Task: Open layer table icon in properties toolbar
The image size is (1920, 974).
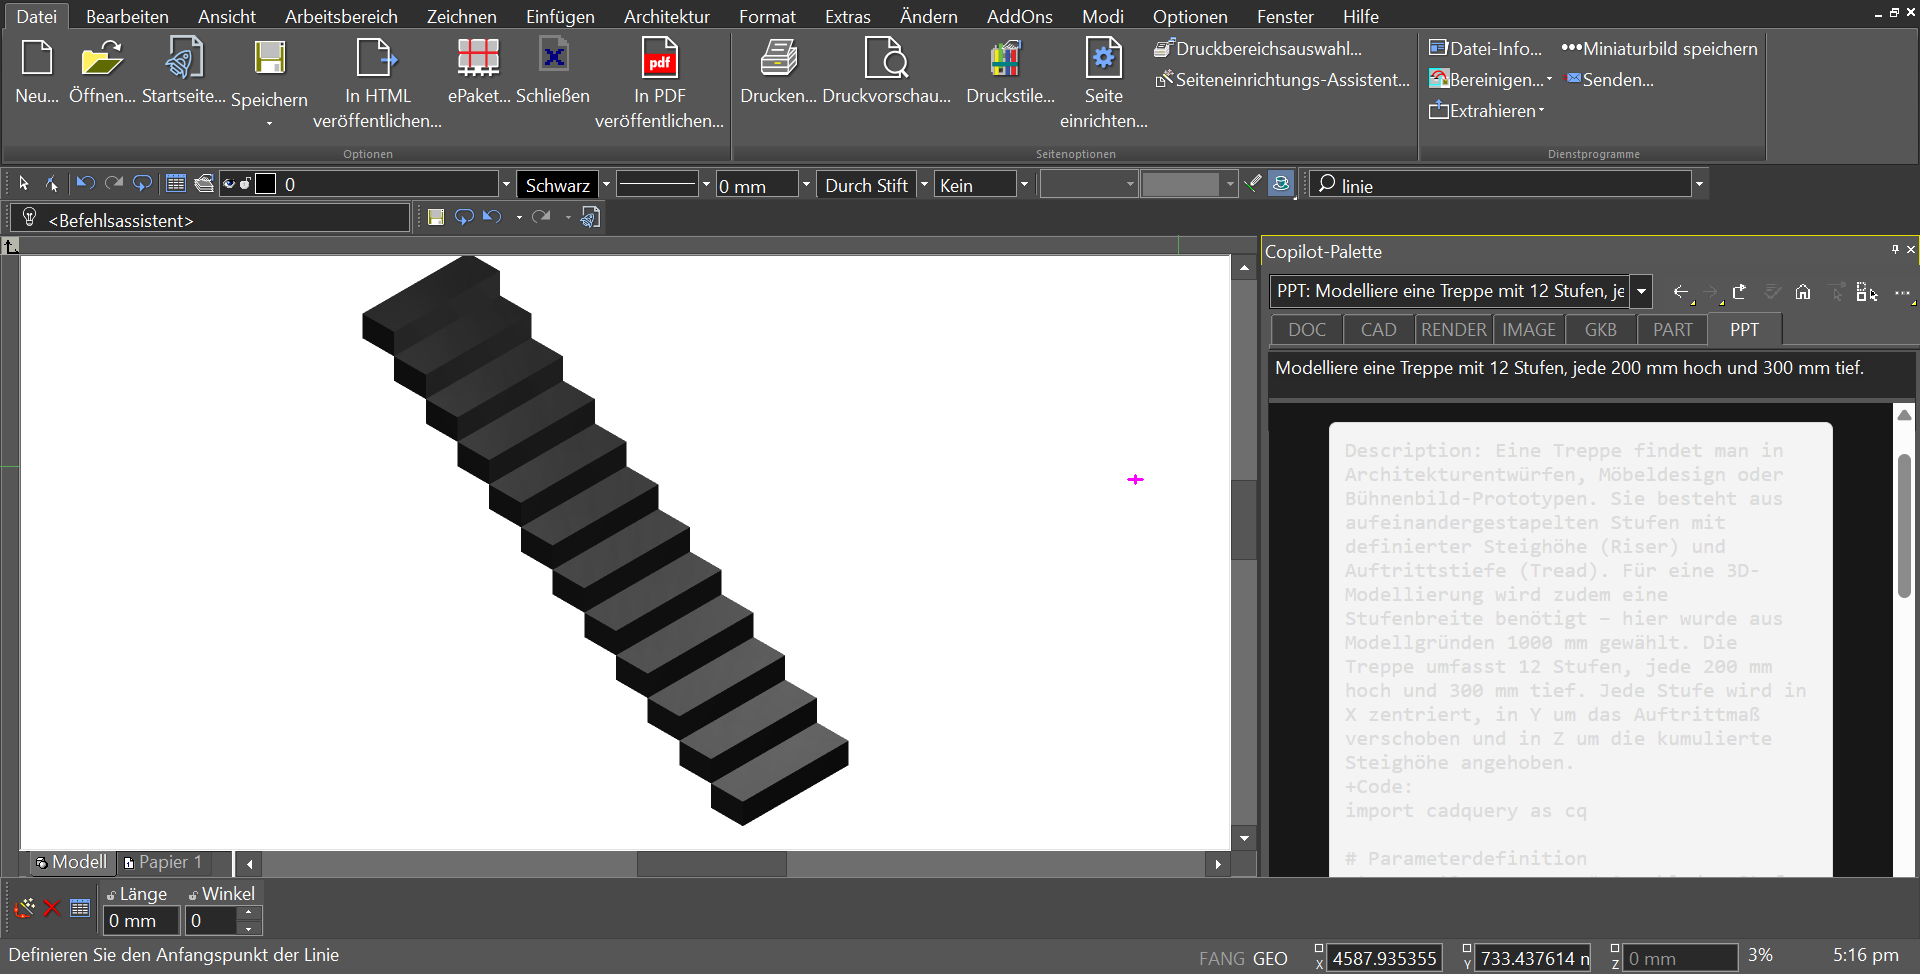Action: [176, 183]
